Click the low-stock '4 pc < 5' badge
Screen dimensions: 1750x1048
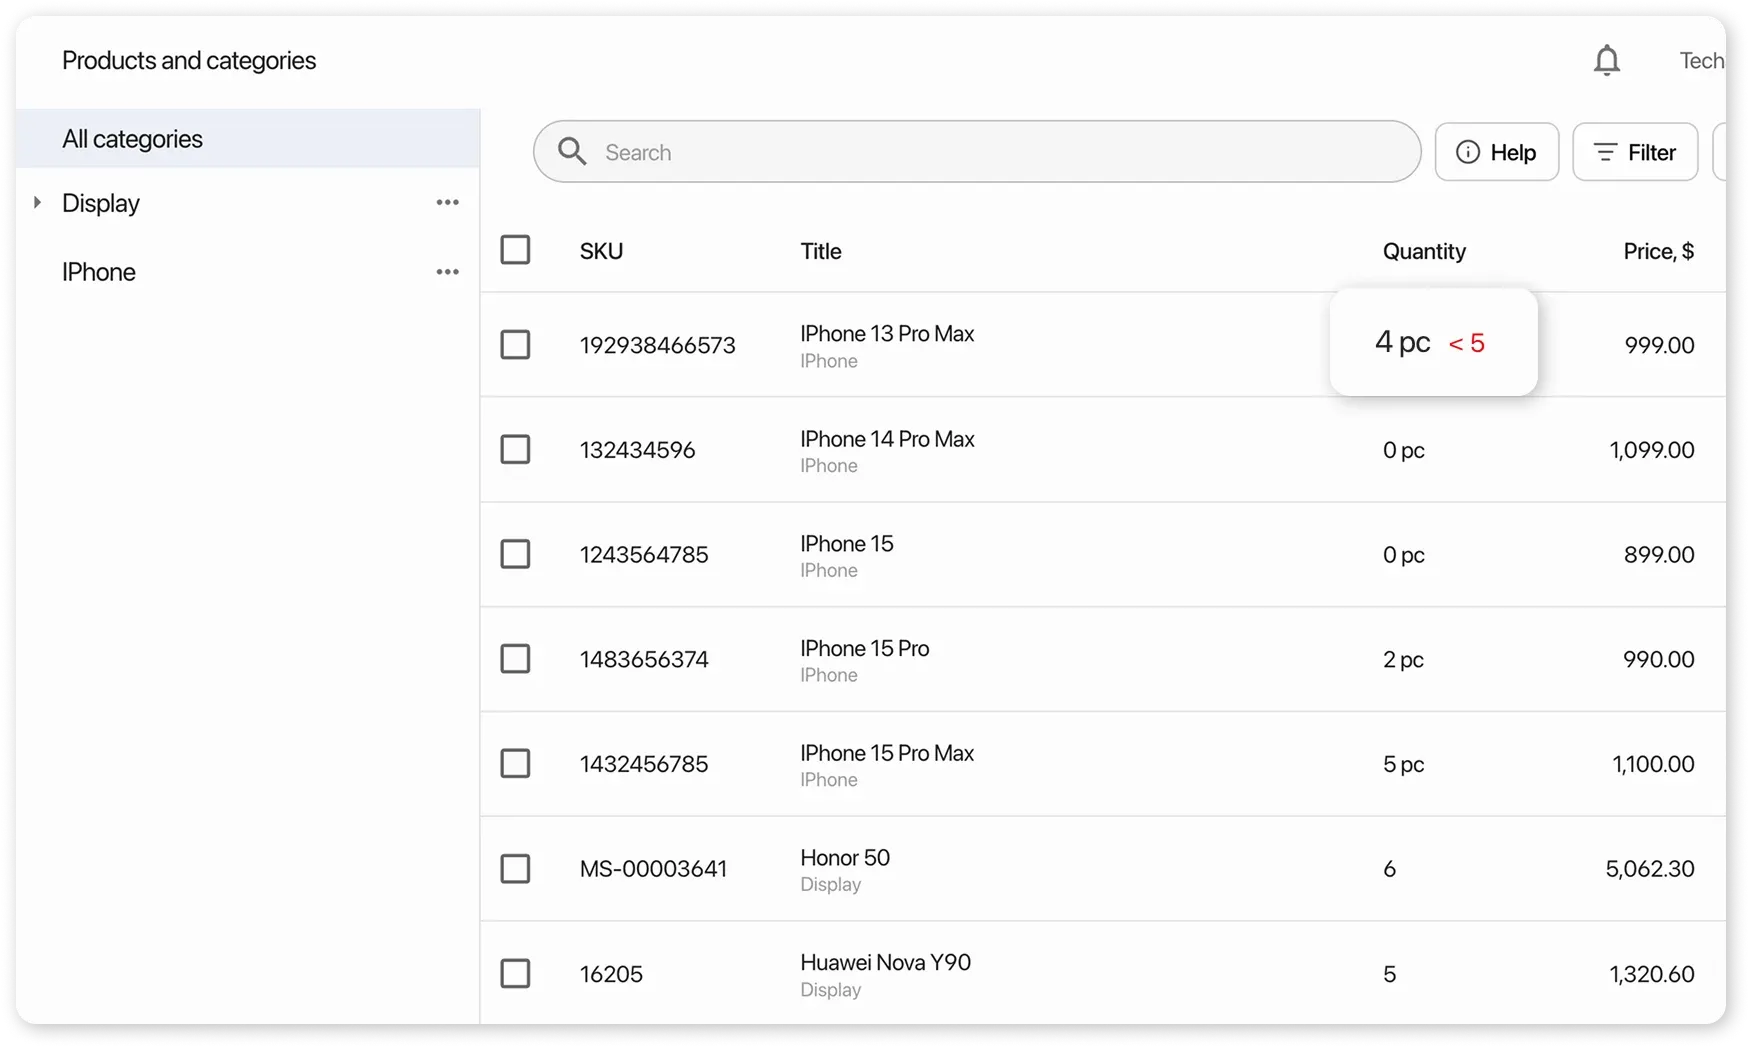1432,342
